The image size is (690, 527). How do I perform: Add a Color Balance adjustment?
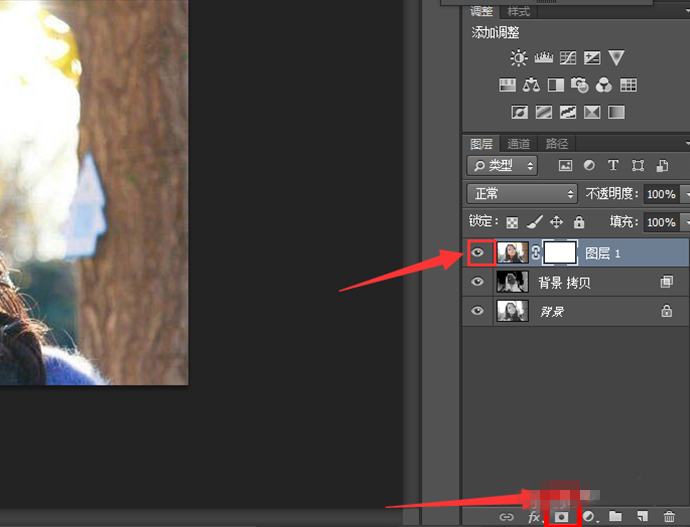click(531, 85)
